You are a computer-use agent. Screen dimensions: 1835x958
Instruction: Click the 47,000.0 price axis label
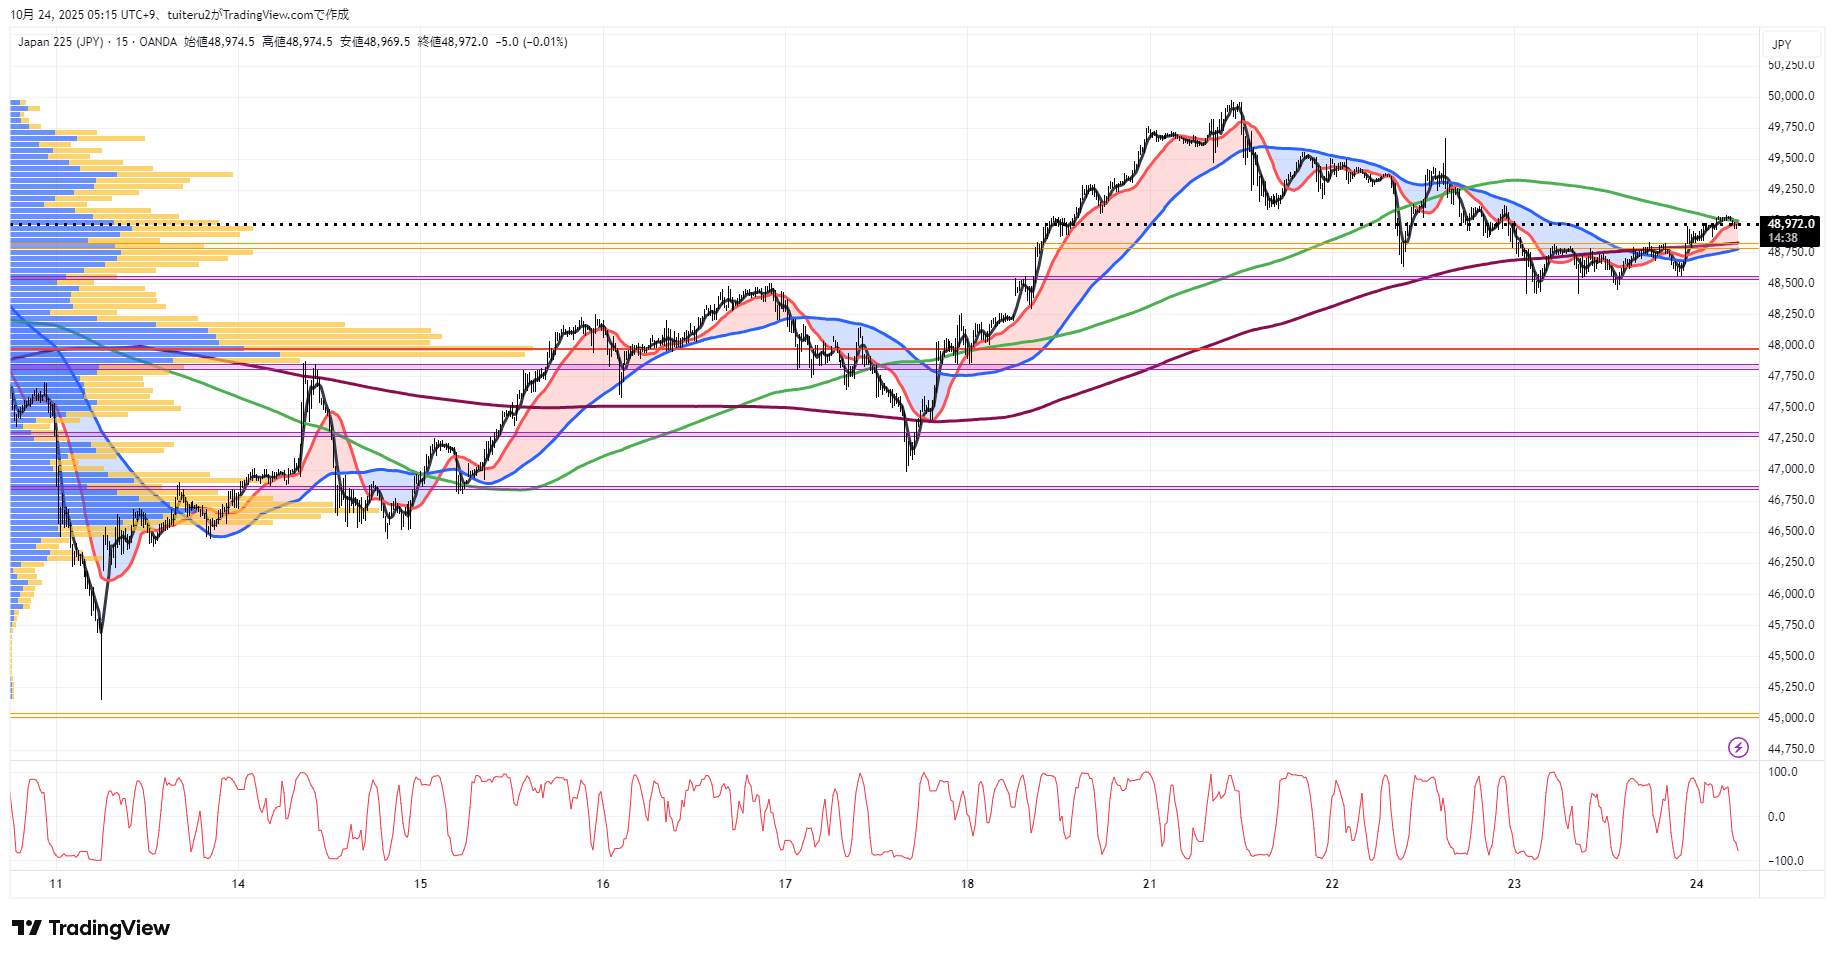click(1791, 469)
